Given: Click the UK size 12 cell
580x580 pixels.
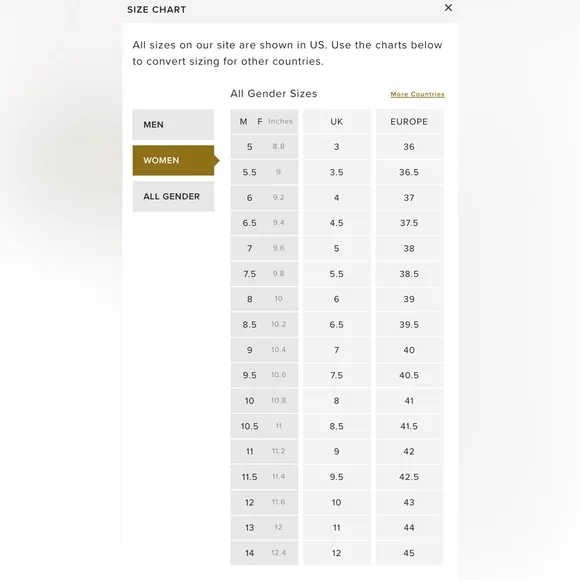Looking at the screenshot, I should [x=337, y=553].
